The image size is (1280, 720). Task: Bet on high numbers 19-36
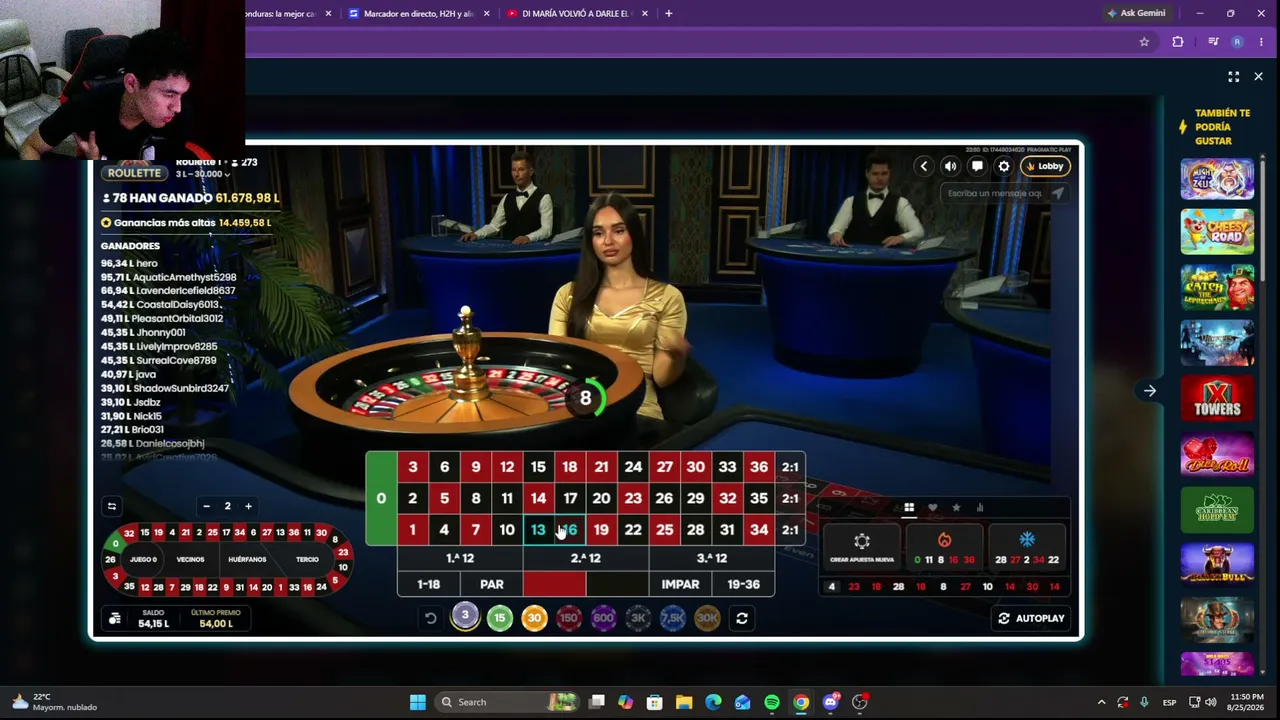(x=744, y=584)
